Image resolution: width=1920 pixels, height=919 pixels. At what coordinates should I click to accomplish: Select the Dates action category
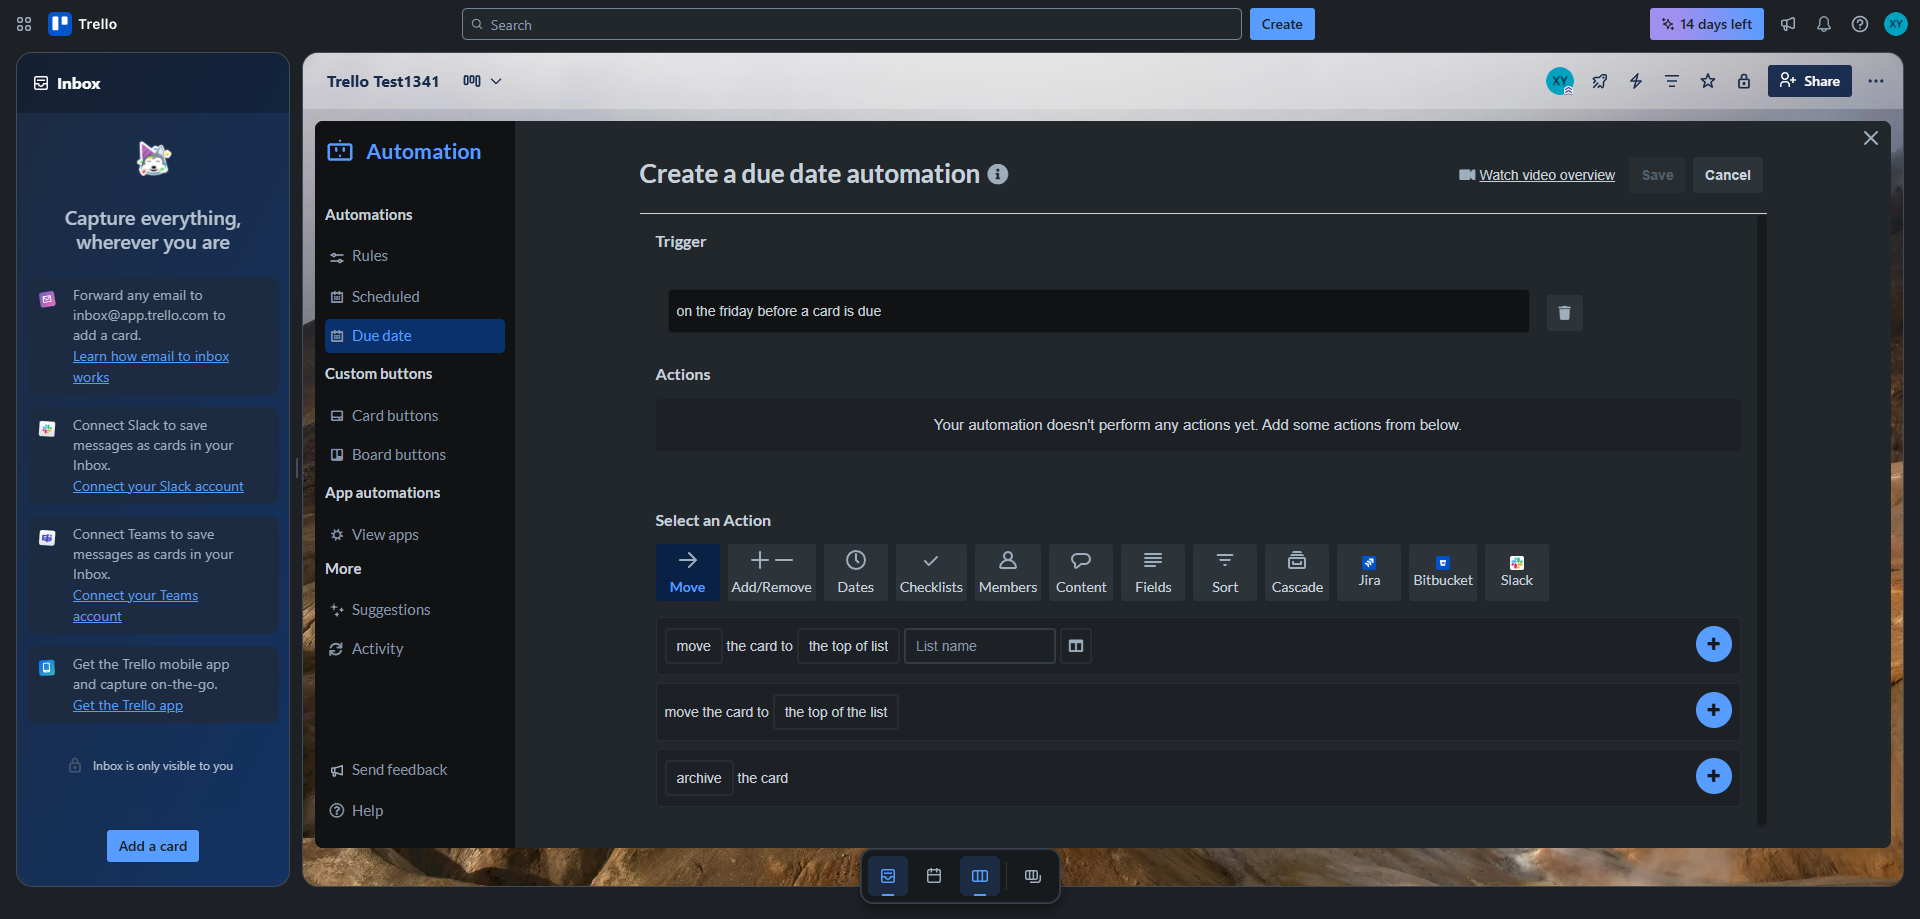click(856, 572)
